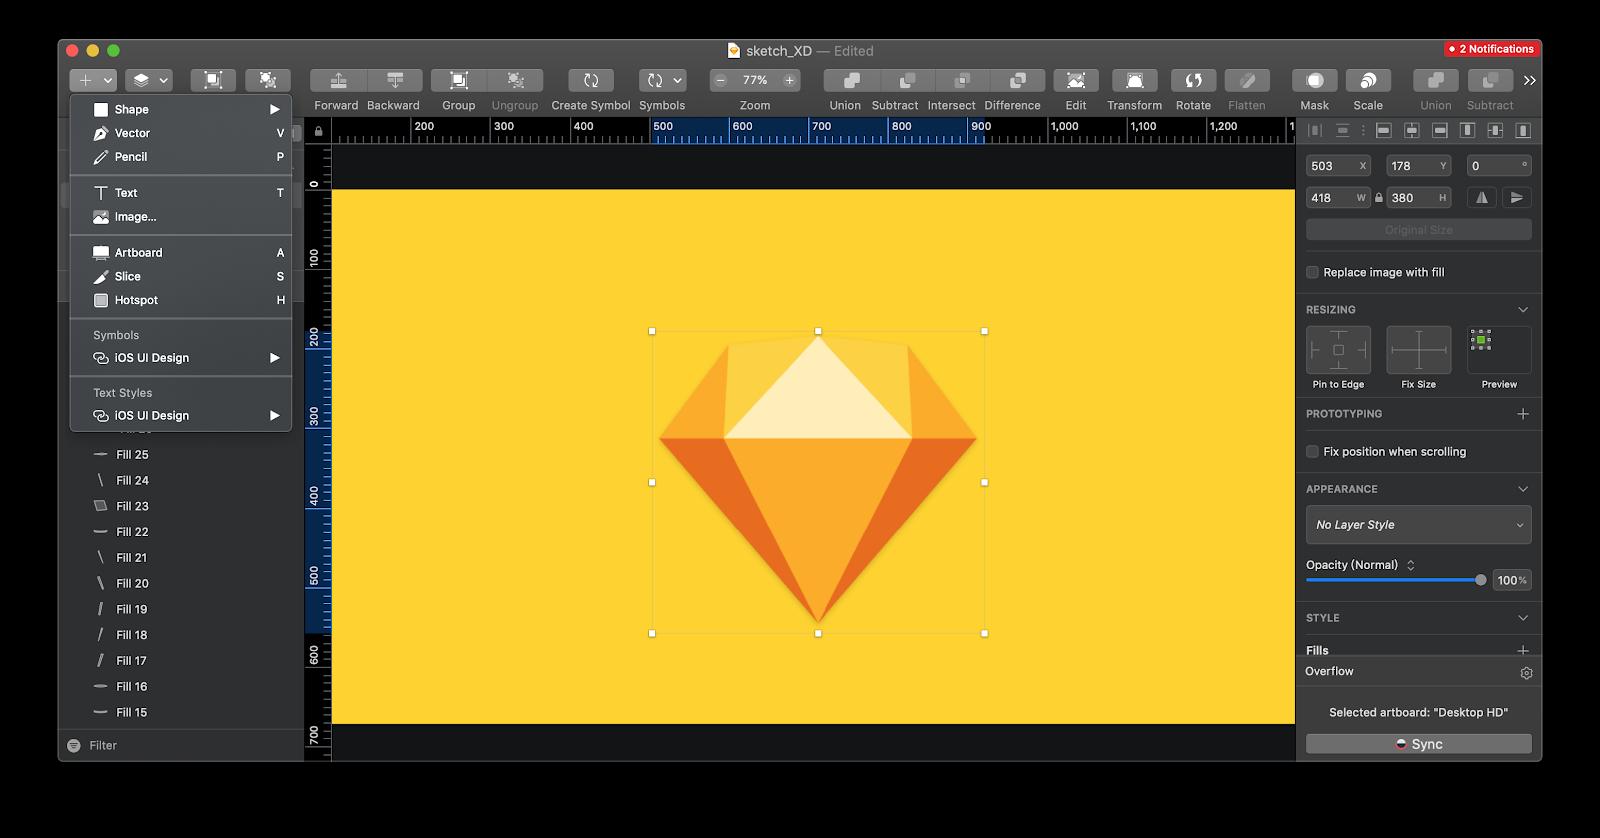Toggle the layer filter icon
The width and height of the screenshot is (1600, 838).
coord(73,746)
